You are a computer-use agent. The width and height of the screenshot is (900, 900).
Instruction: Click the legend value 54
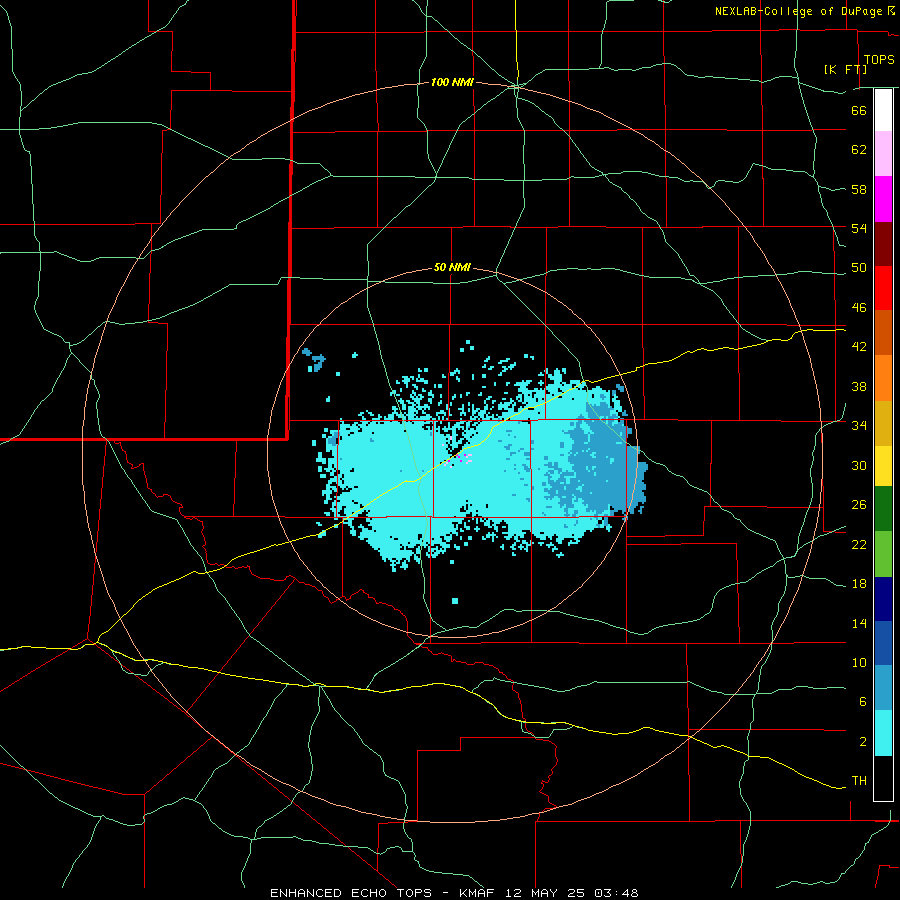(x=859, y=228)
